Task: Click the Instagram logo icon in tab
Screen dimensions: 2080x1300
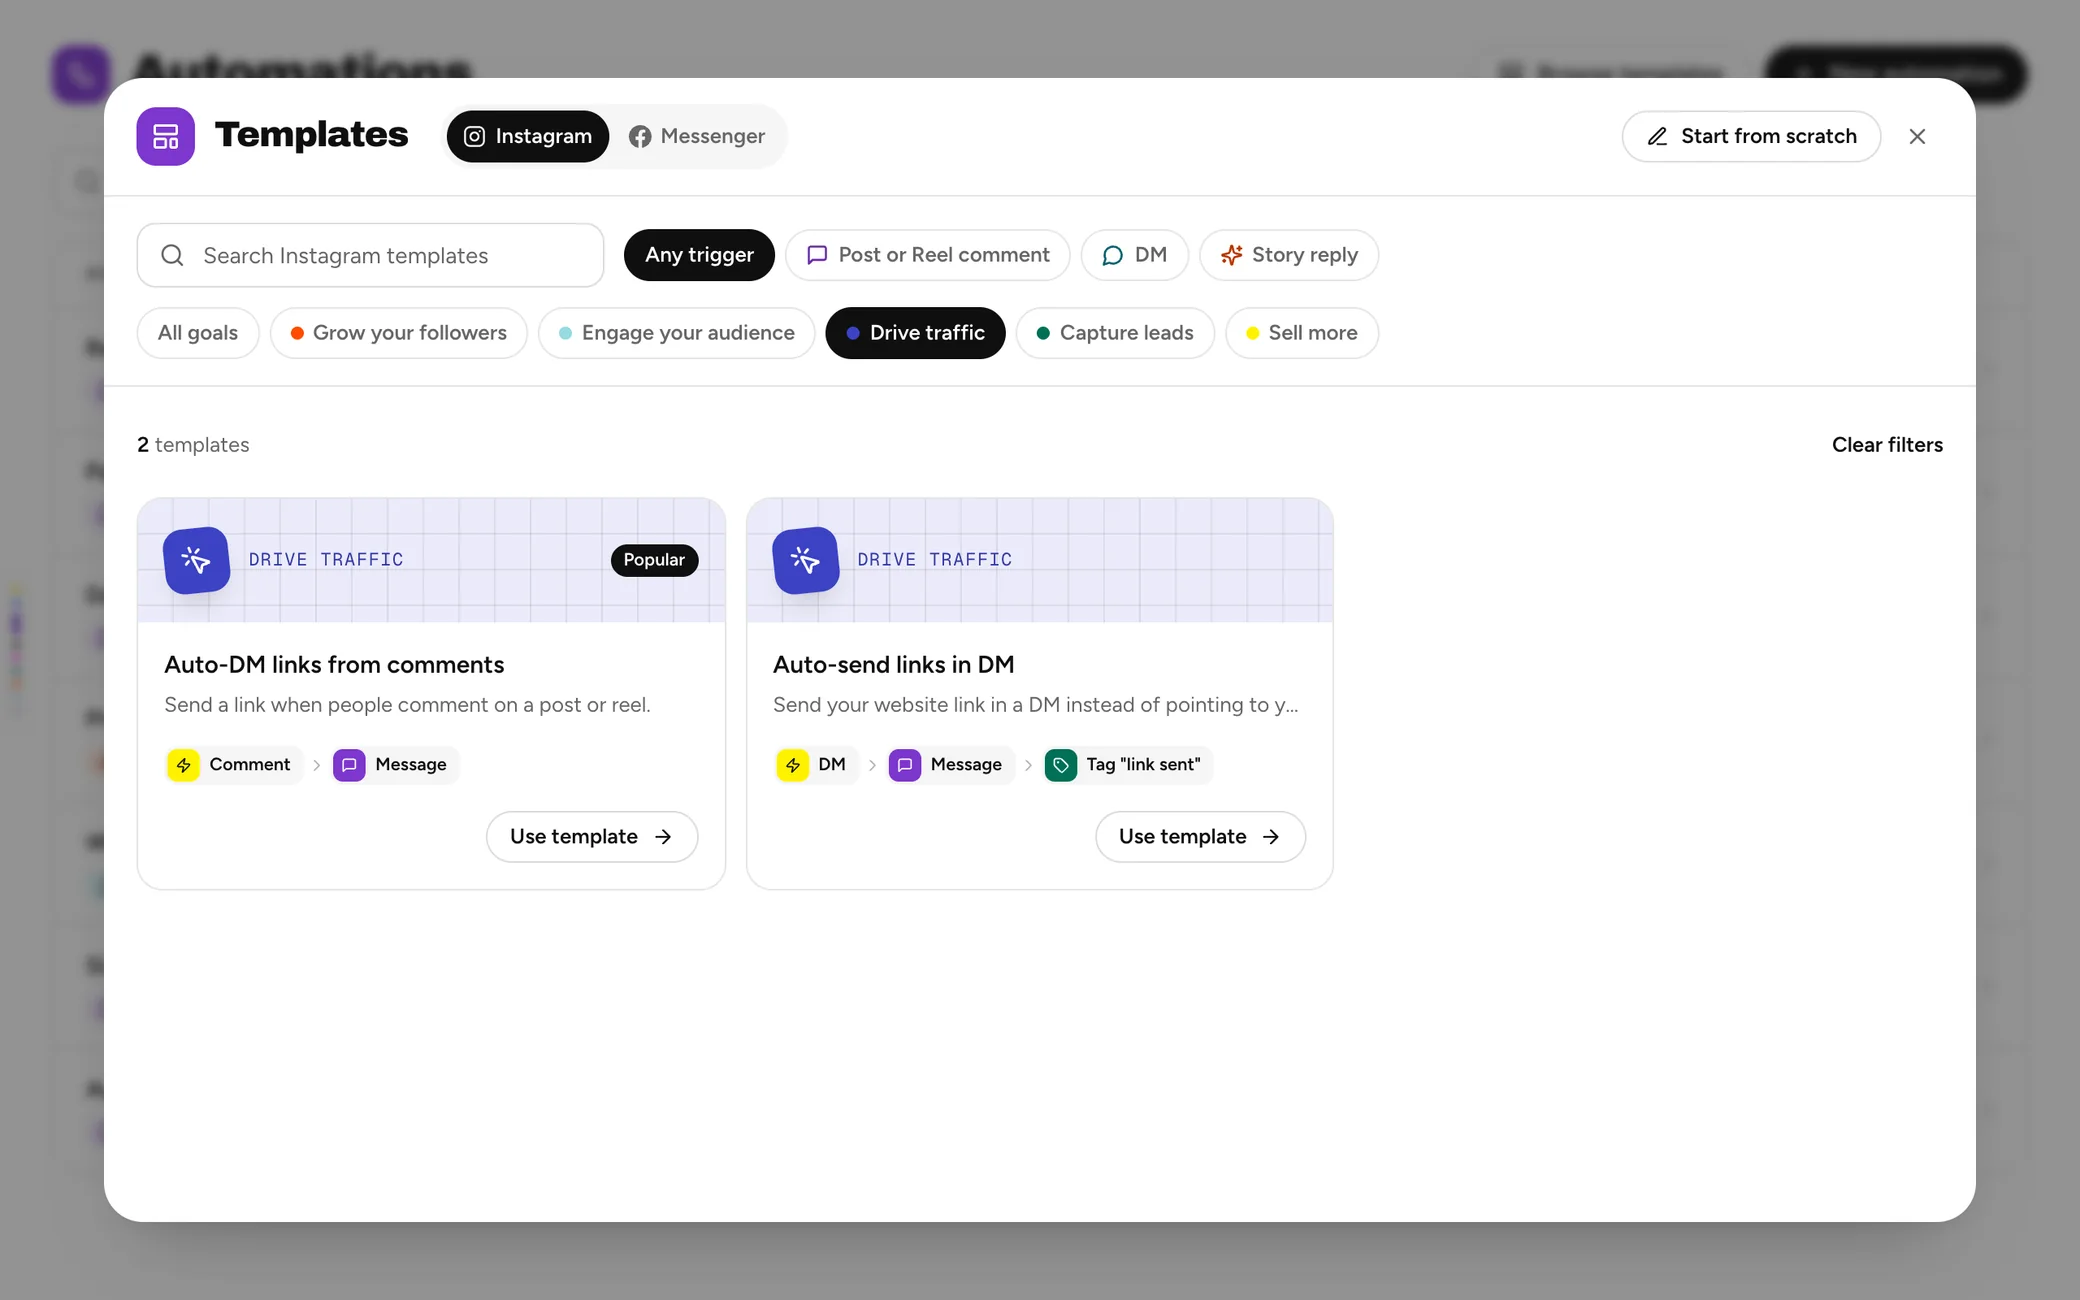Action: tap(475, 136)
